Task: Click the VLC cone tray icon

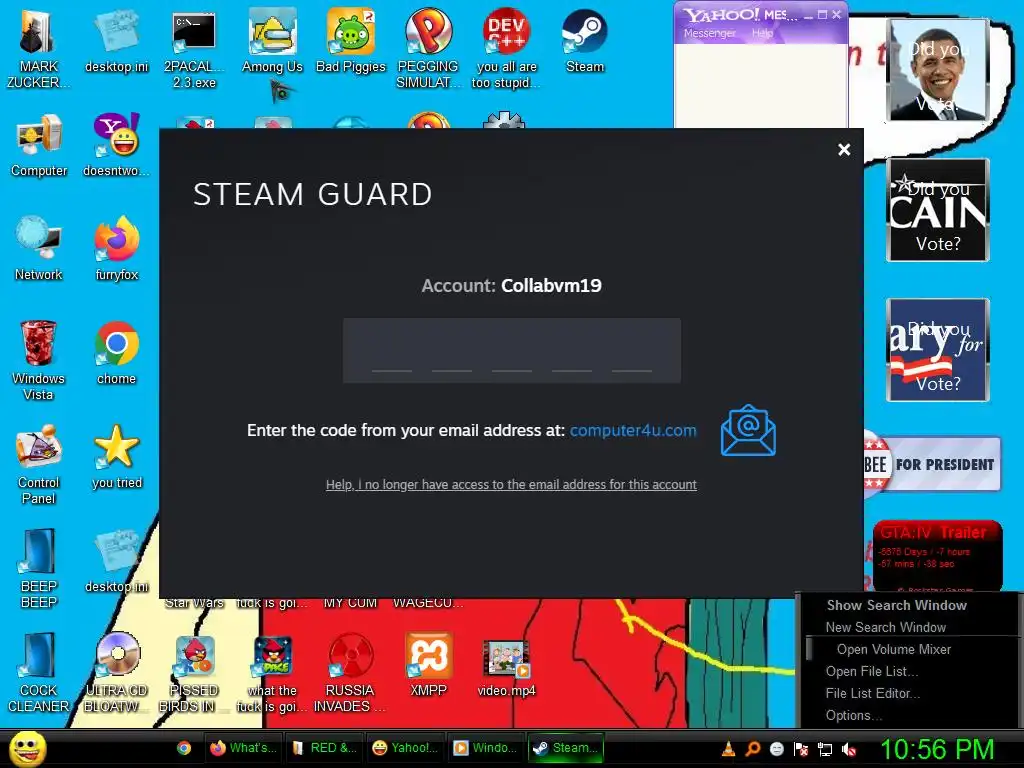Action: point(728,749)
